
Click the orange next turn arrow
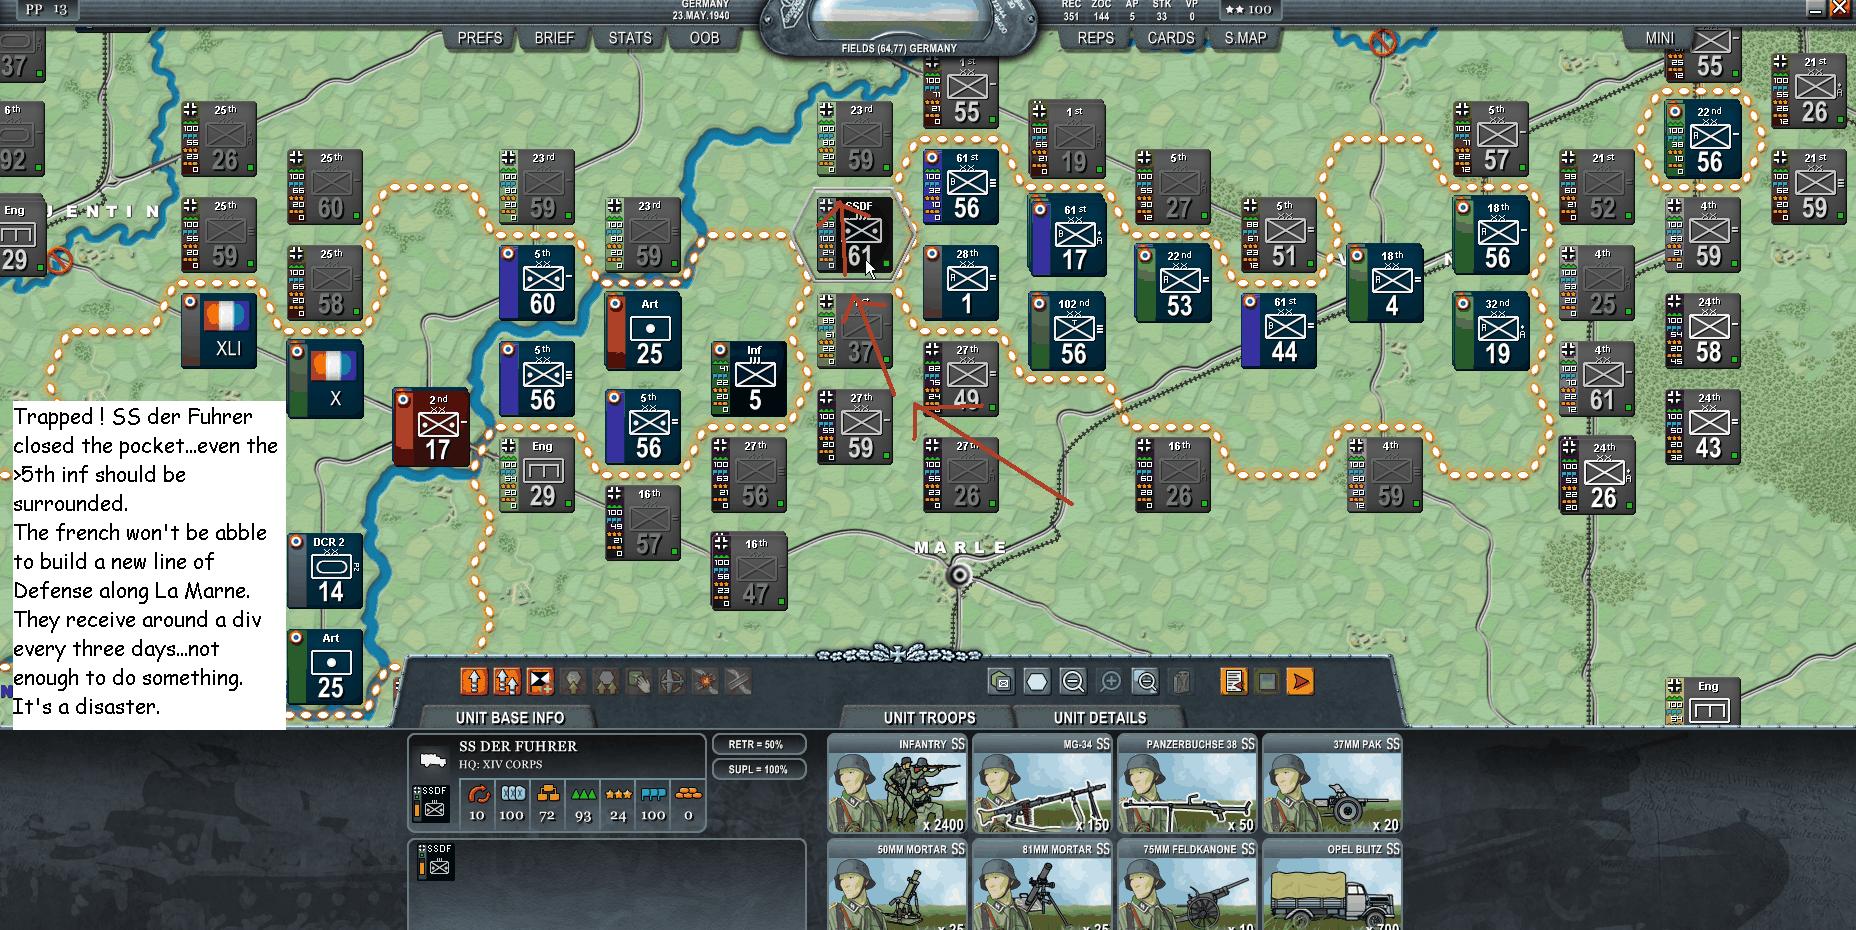coord(1300,682)
